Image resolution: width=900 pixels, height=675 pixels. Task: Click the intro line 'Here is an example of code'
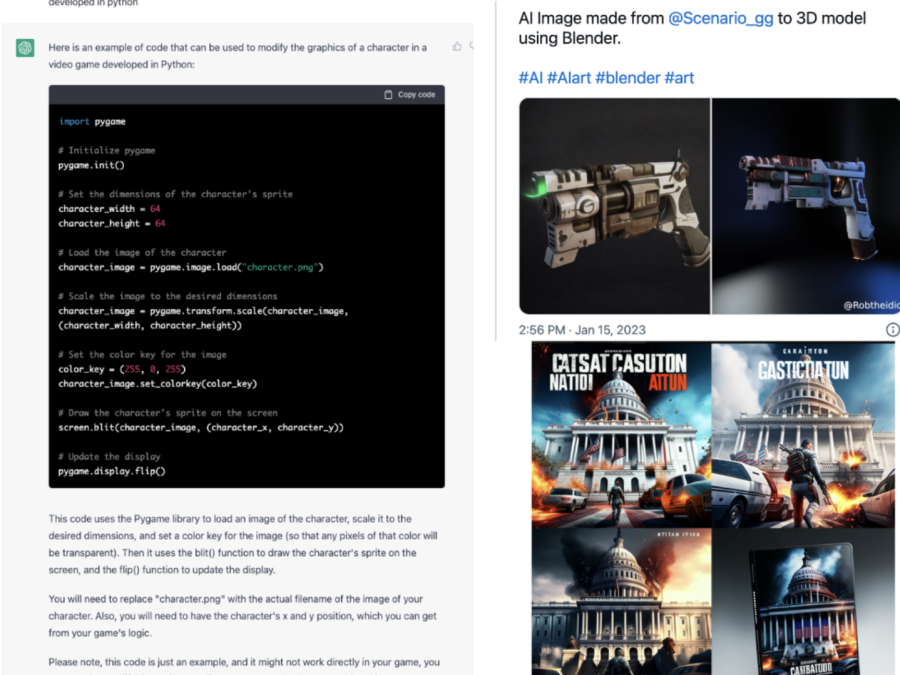click(238, 56)
